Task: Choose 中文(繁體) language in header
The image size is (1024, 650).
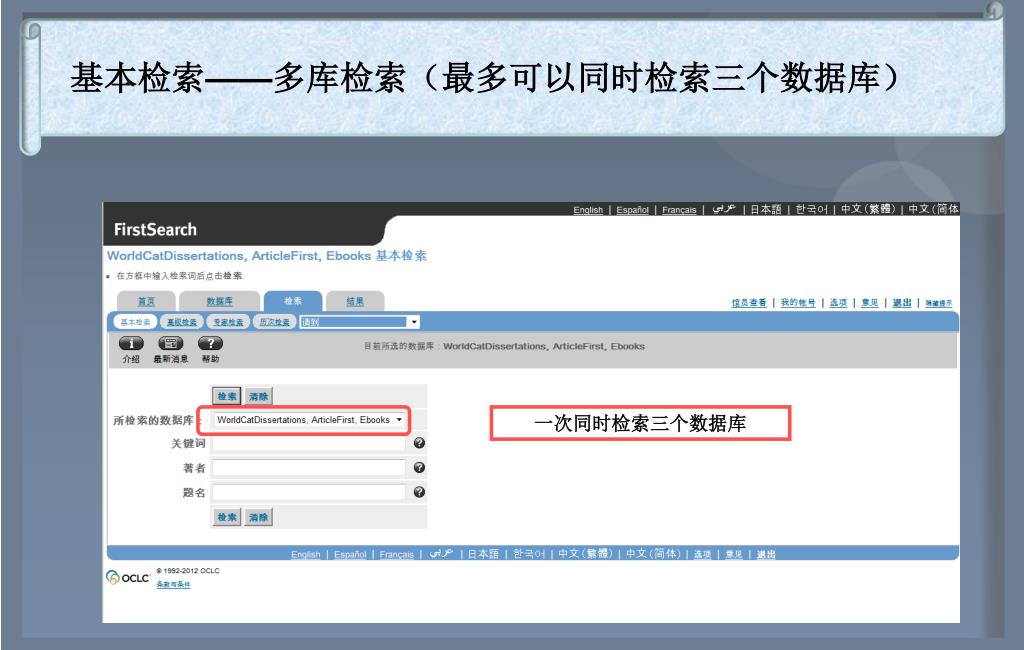Action: 868,209
